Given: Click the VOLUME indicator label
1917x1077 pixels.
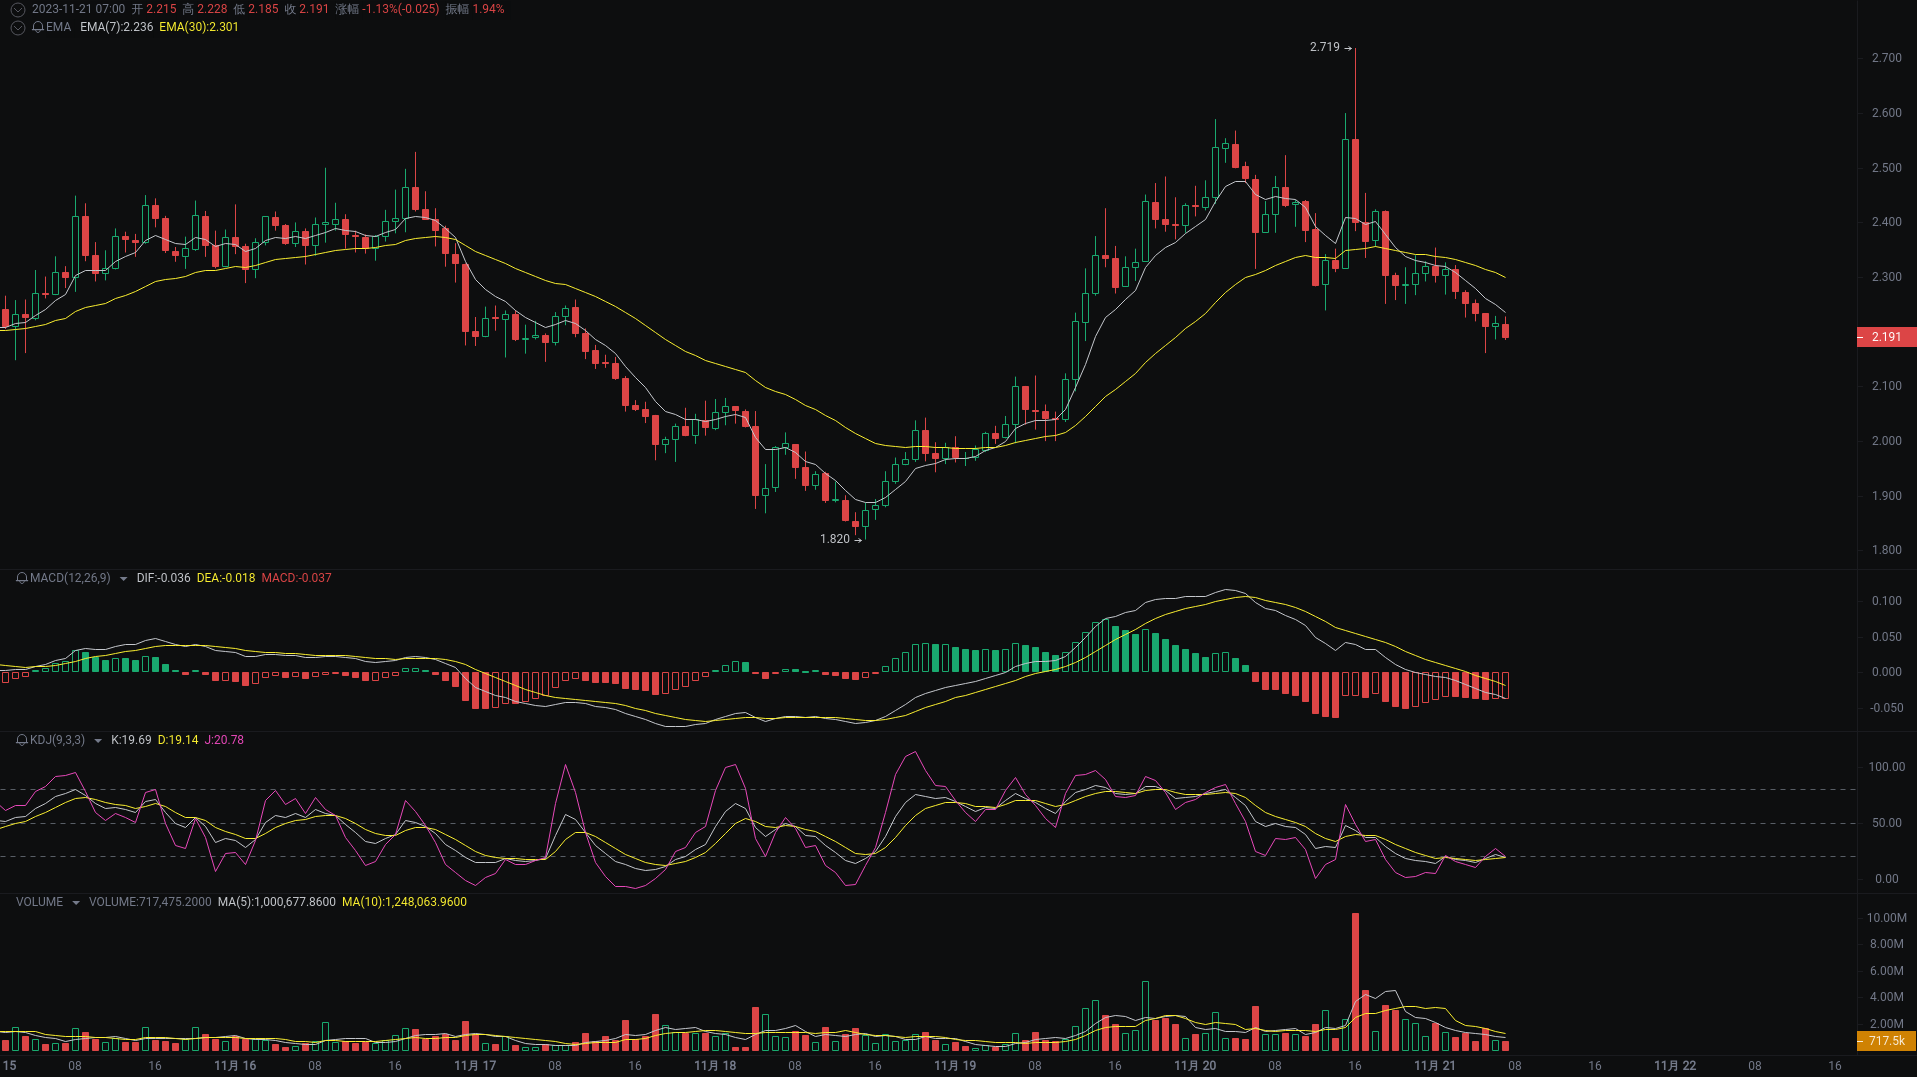Looking at the screenshot, I should tap(39, 902).
